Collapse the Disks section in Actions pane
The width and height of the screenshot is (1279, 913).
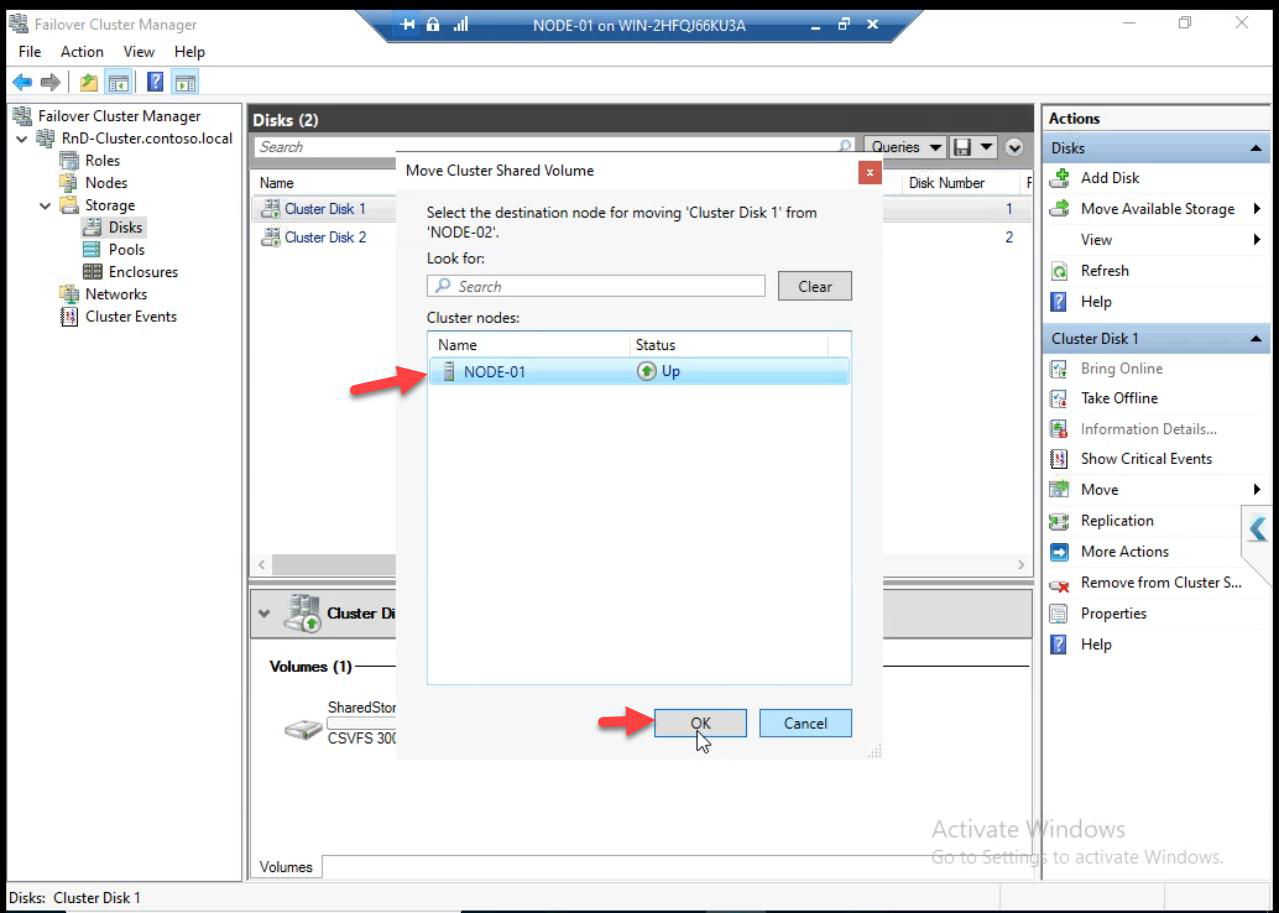tap(1255, 148)
